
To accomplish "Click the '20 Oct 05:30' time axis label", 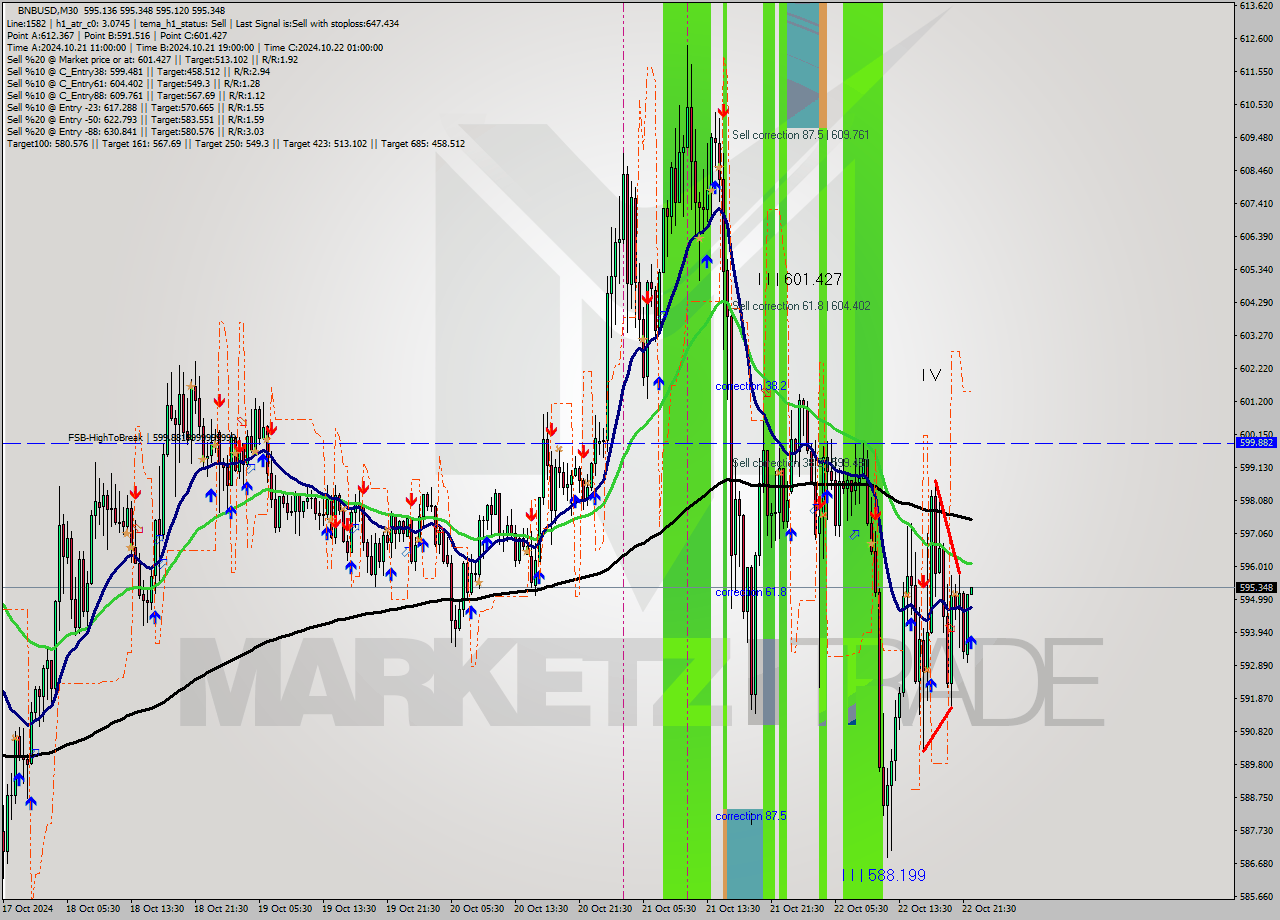I will click(478, 909).
